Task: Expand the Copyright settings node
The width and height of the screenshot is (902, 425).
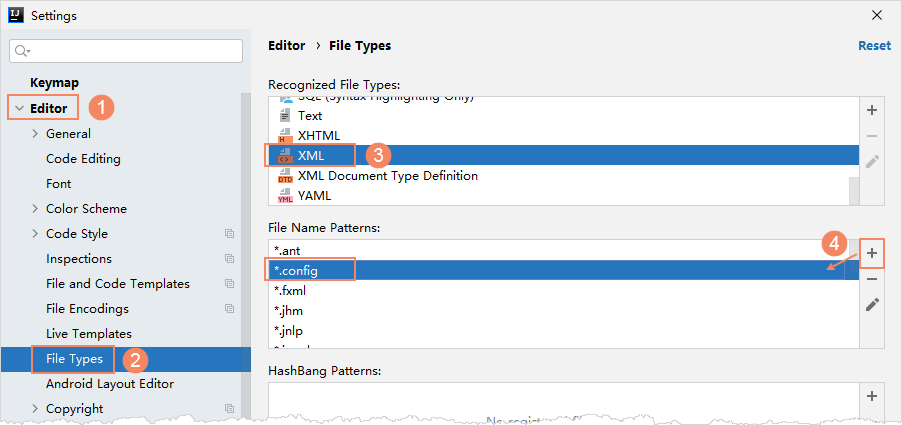Action: (x=36, y=409)
